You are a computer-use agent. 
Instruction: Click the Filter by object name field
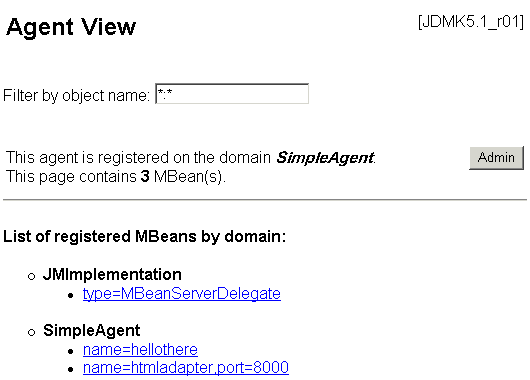tap(232, 94)
